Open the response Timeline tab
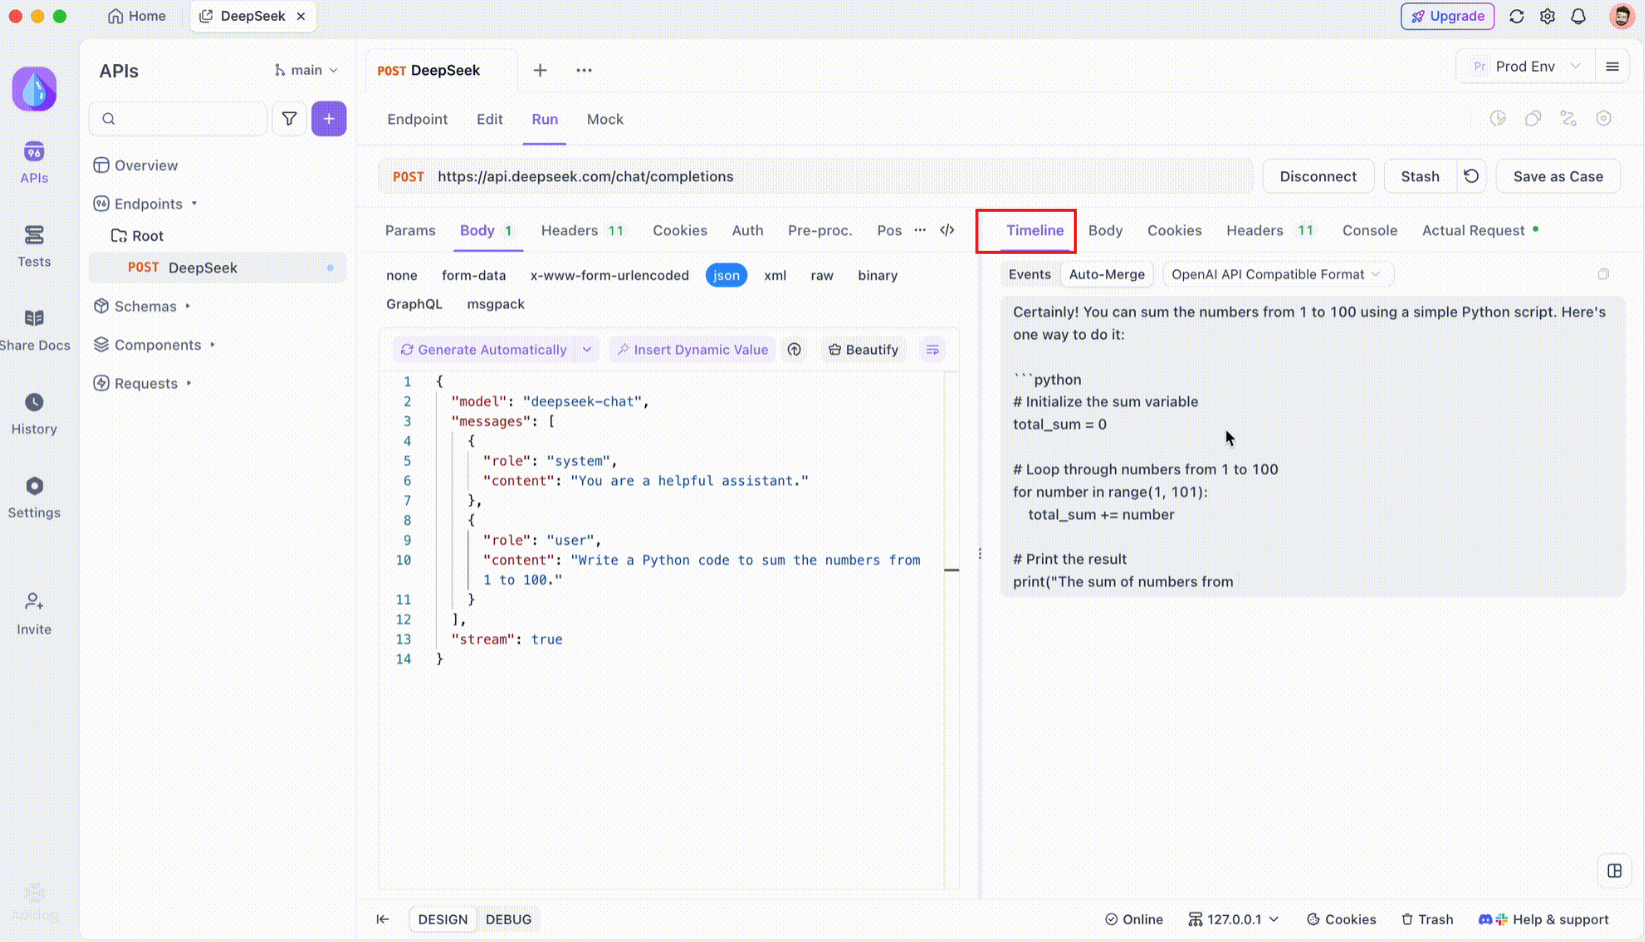This screenshot has height=942, width=1645. [x=1035, y=230]
